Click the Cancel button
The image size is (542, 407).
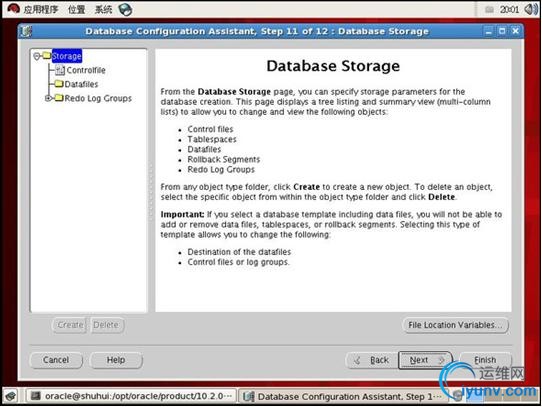point(56,360)
